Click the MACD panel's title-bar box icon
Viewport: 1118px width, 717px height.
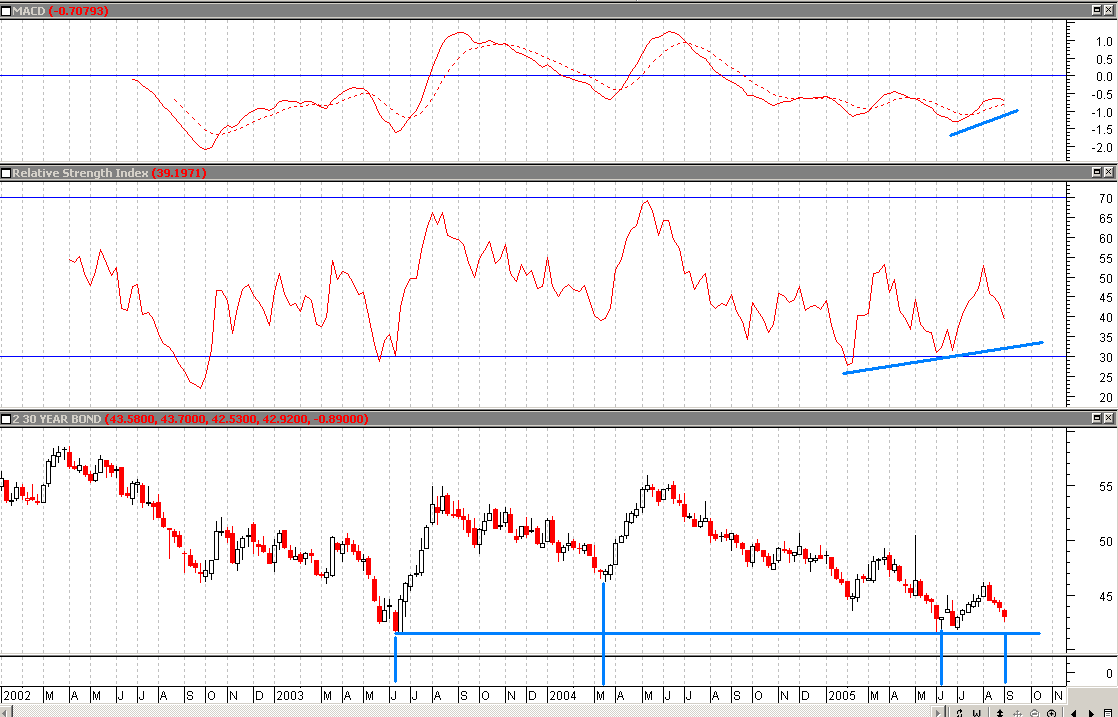click(x=6, y=11)
